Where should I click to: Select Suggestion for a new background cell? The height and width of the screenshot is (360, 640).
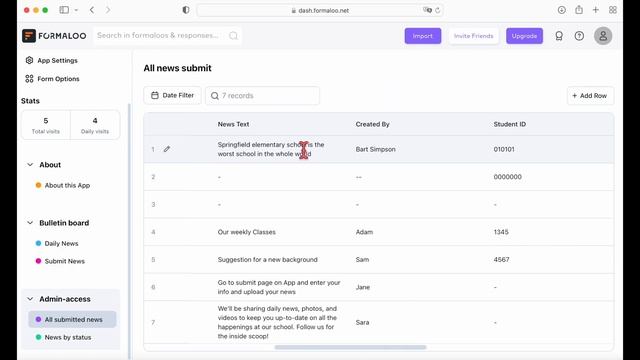[x=267, y=260]
